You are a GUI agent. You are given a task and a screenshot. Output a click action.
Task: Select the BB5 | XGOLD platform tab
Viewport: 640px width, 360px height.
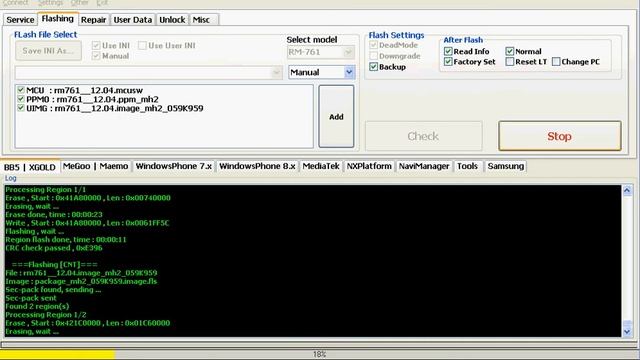click(x=30, y=167)
